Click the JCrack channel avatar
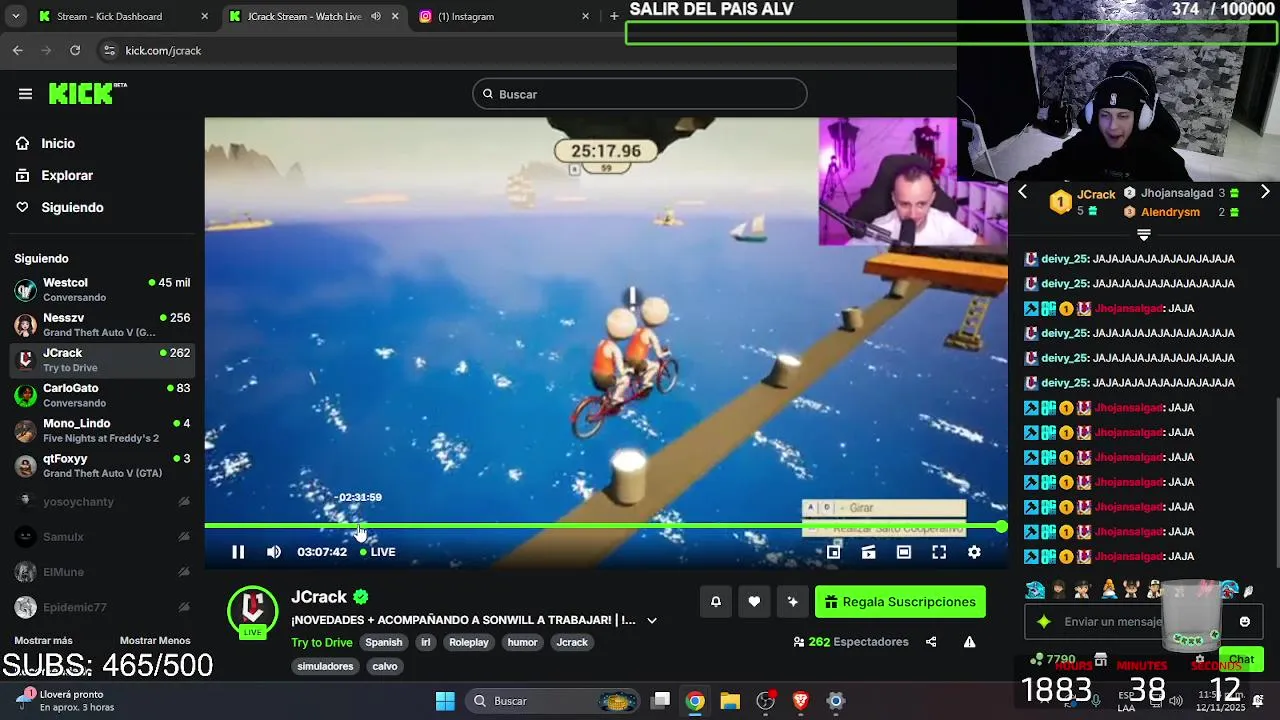 [x=252, y=610]
